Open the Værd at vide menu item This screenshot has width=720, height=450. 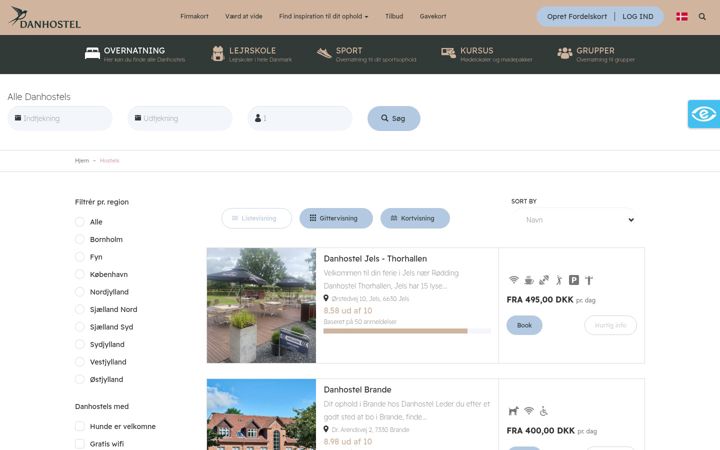tap(243, 16)
